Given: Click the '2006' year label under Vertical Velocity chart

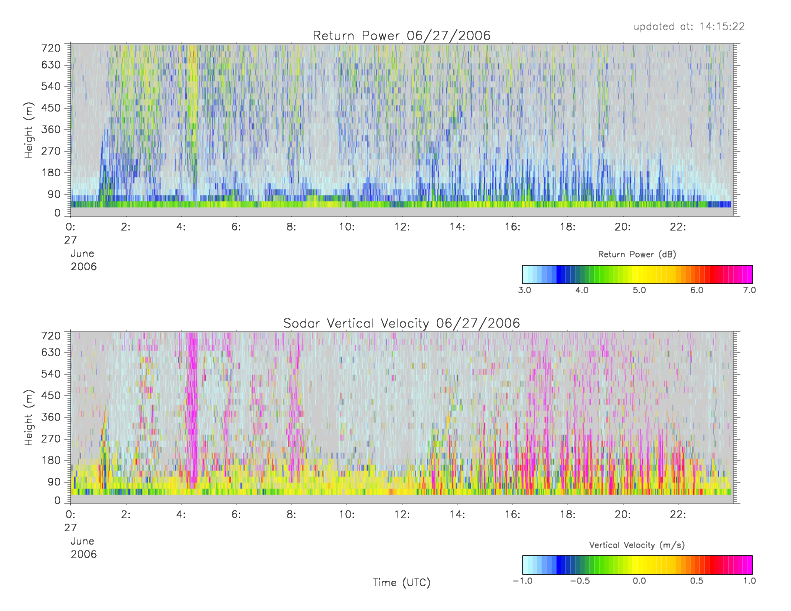Looking at the screenshot, I should (84, 554).
